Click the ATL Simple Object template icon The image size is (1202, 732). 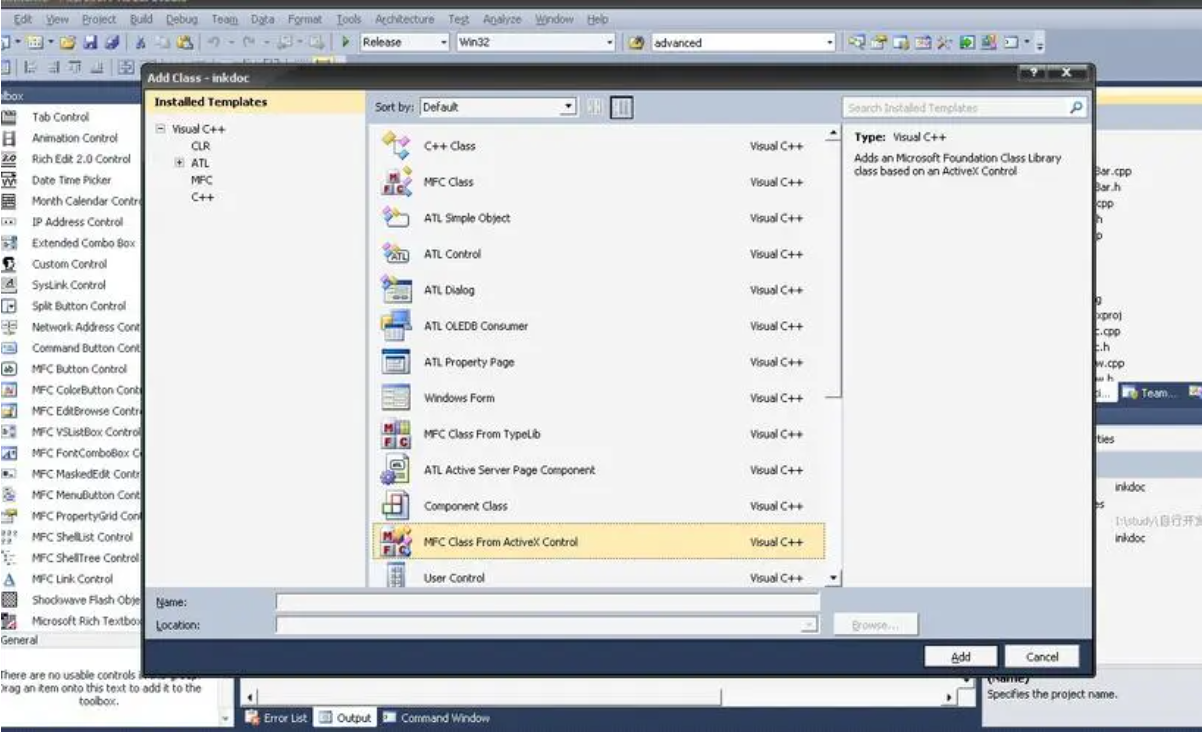click(396, 218)
